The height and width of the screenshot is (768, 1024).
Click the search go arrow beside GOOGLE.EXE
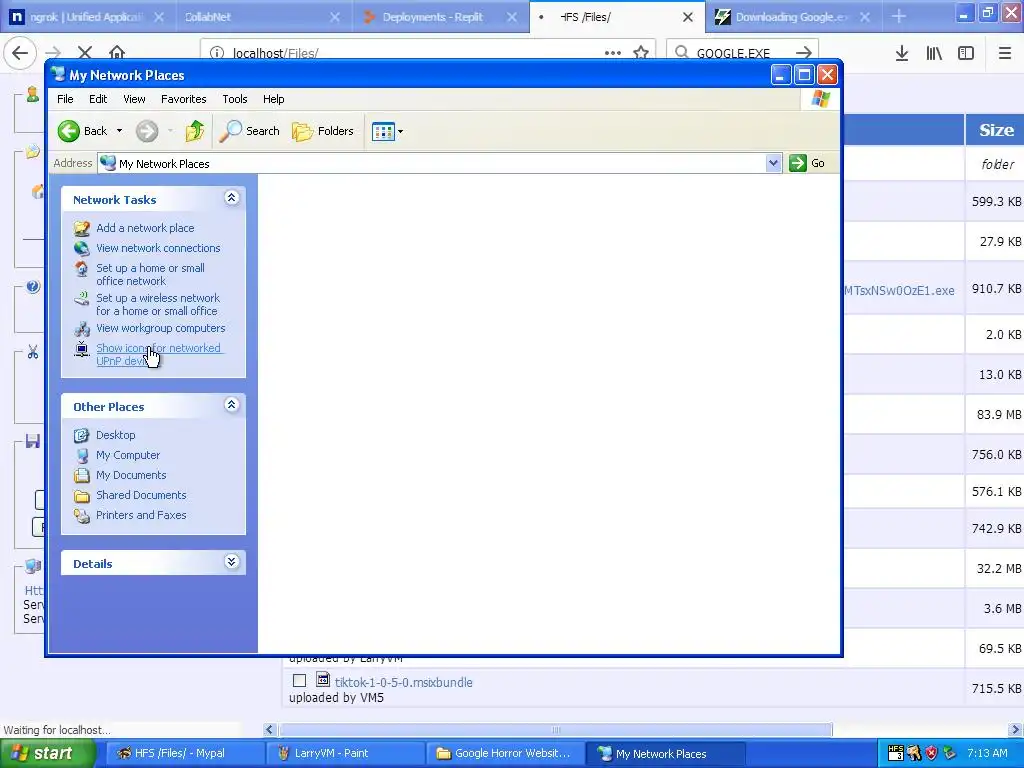click(x=804, y=53)
